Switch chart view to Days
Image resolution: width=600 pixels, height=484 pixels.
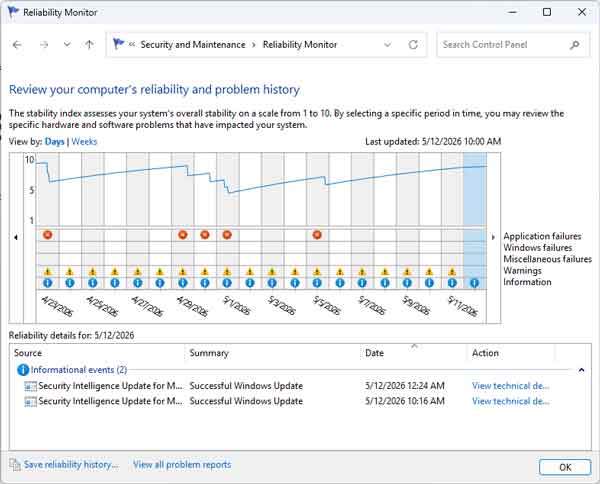54,142
